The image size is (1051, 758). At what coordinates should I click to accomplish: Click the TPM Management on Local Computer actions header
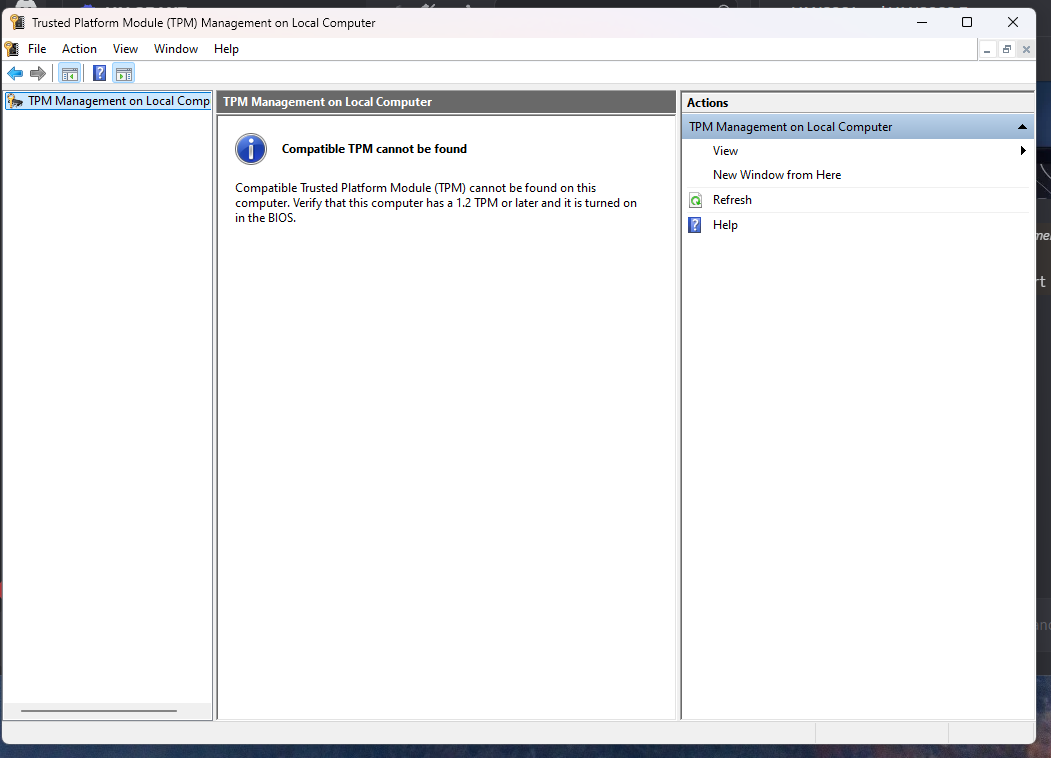[857, 127]
